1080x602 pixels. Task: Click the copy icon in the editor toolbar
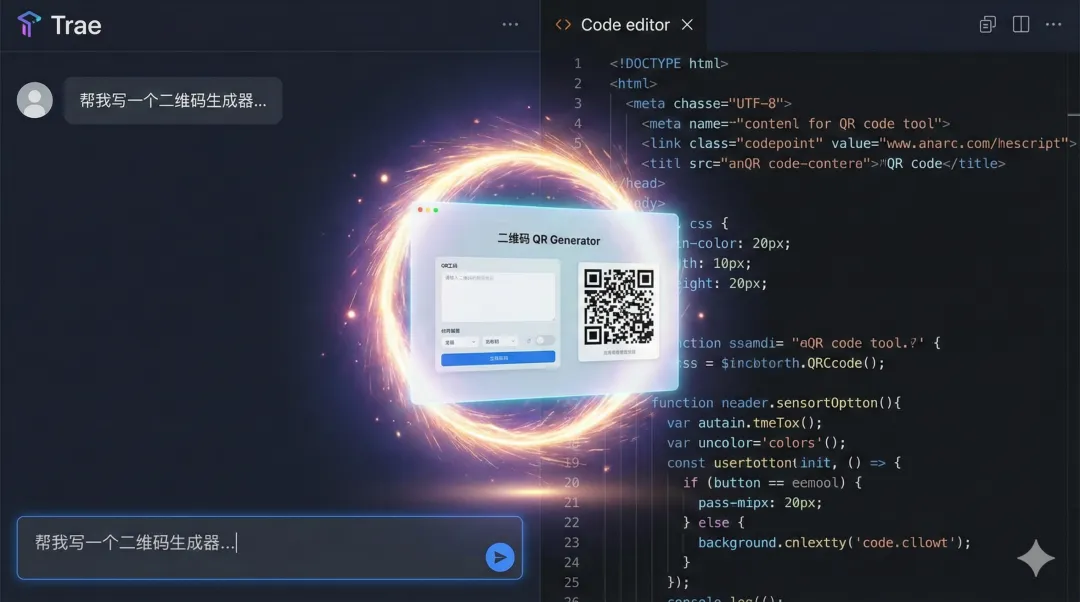pyautogui.click(x=987, y=24)
